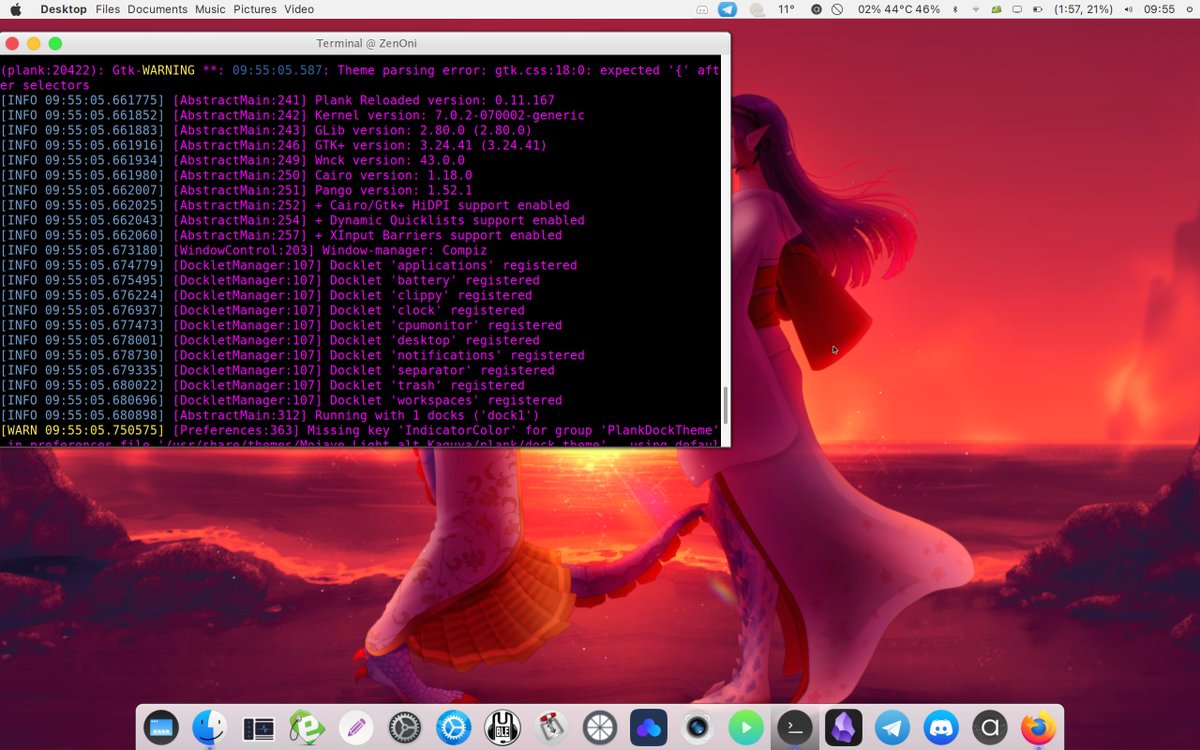The width and height of the screenshot is (1200, 750).
Task: Open the camera lens app in dock
Action: (x=697, y=727)
